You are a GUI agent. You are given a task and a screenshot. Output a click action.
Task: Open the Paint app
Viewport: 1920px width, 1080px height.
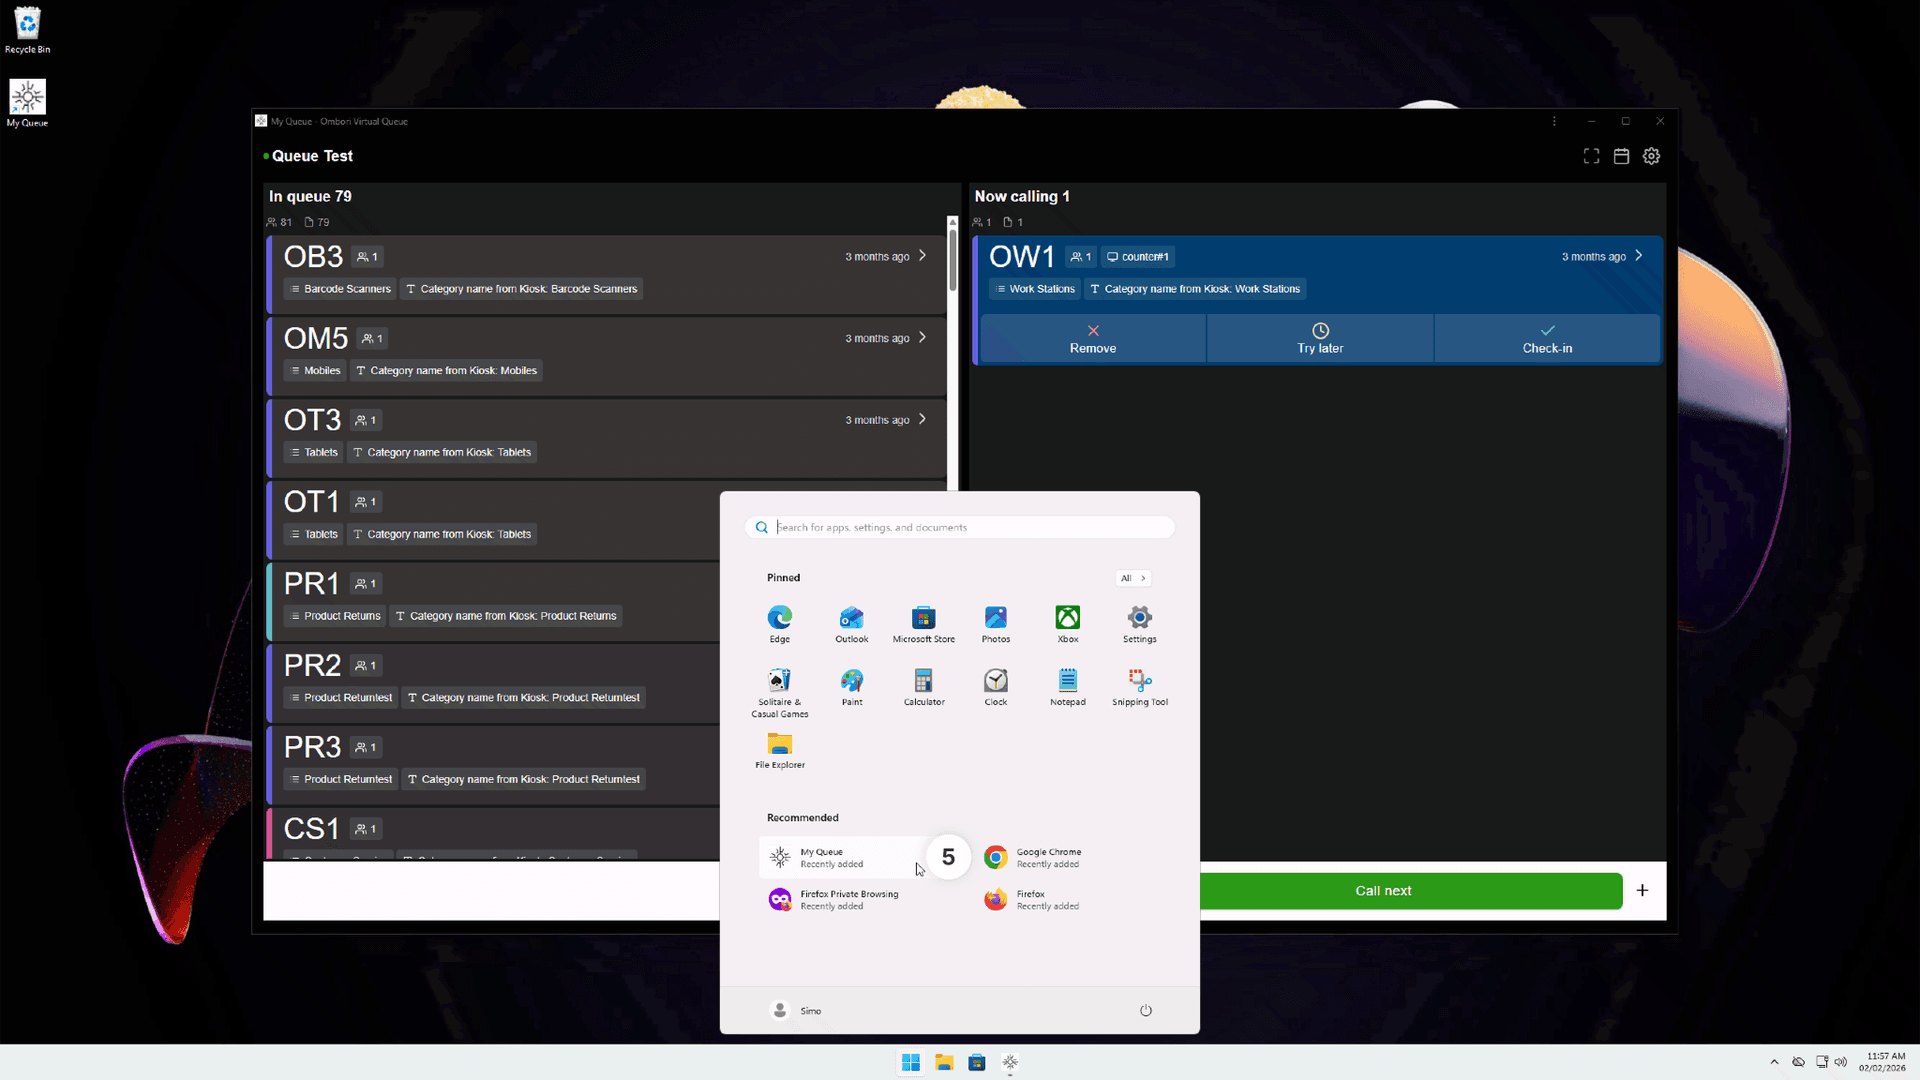tap(852, 687)
